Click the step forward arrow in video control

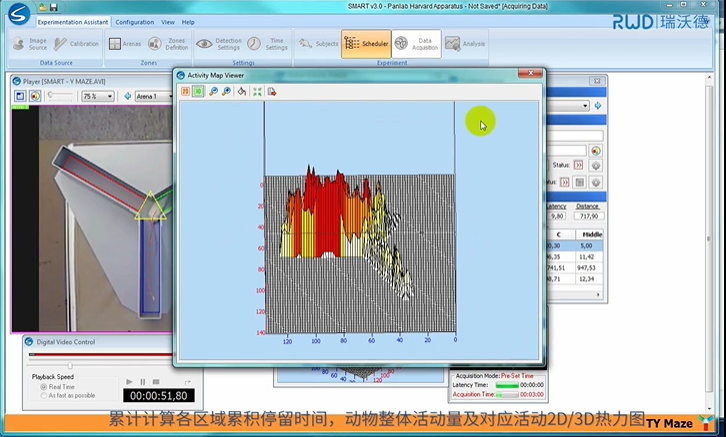(x=188, y=382)
